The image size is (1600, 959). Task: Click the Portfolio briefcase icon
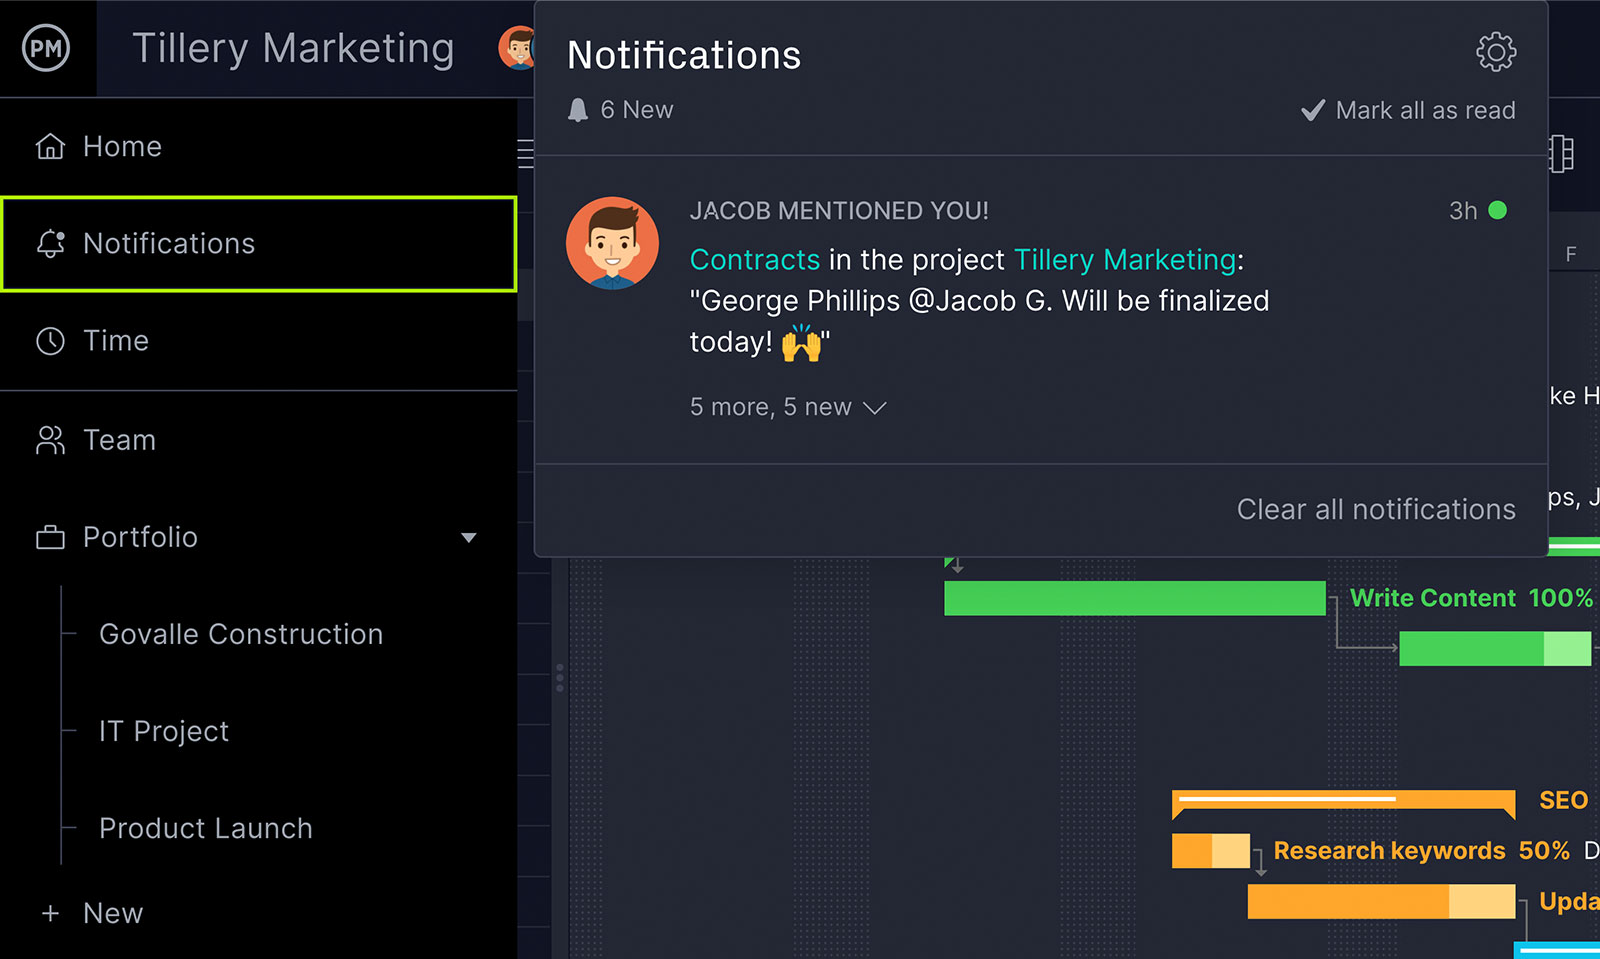click(49, 537)
